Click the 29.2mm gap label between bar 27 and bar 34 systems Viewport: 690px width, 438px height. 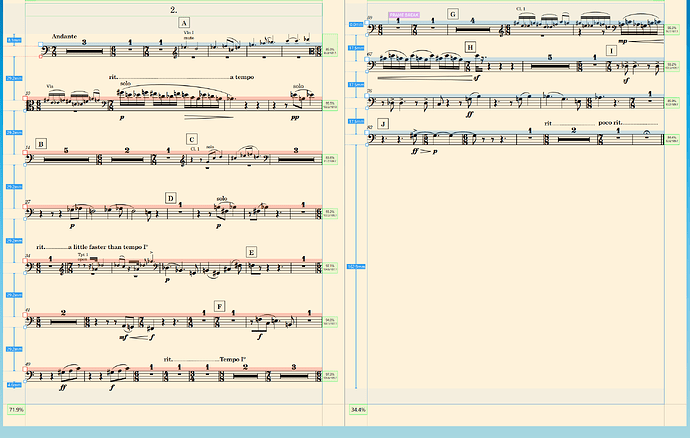[14, 241]
